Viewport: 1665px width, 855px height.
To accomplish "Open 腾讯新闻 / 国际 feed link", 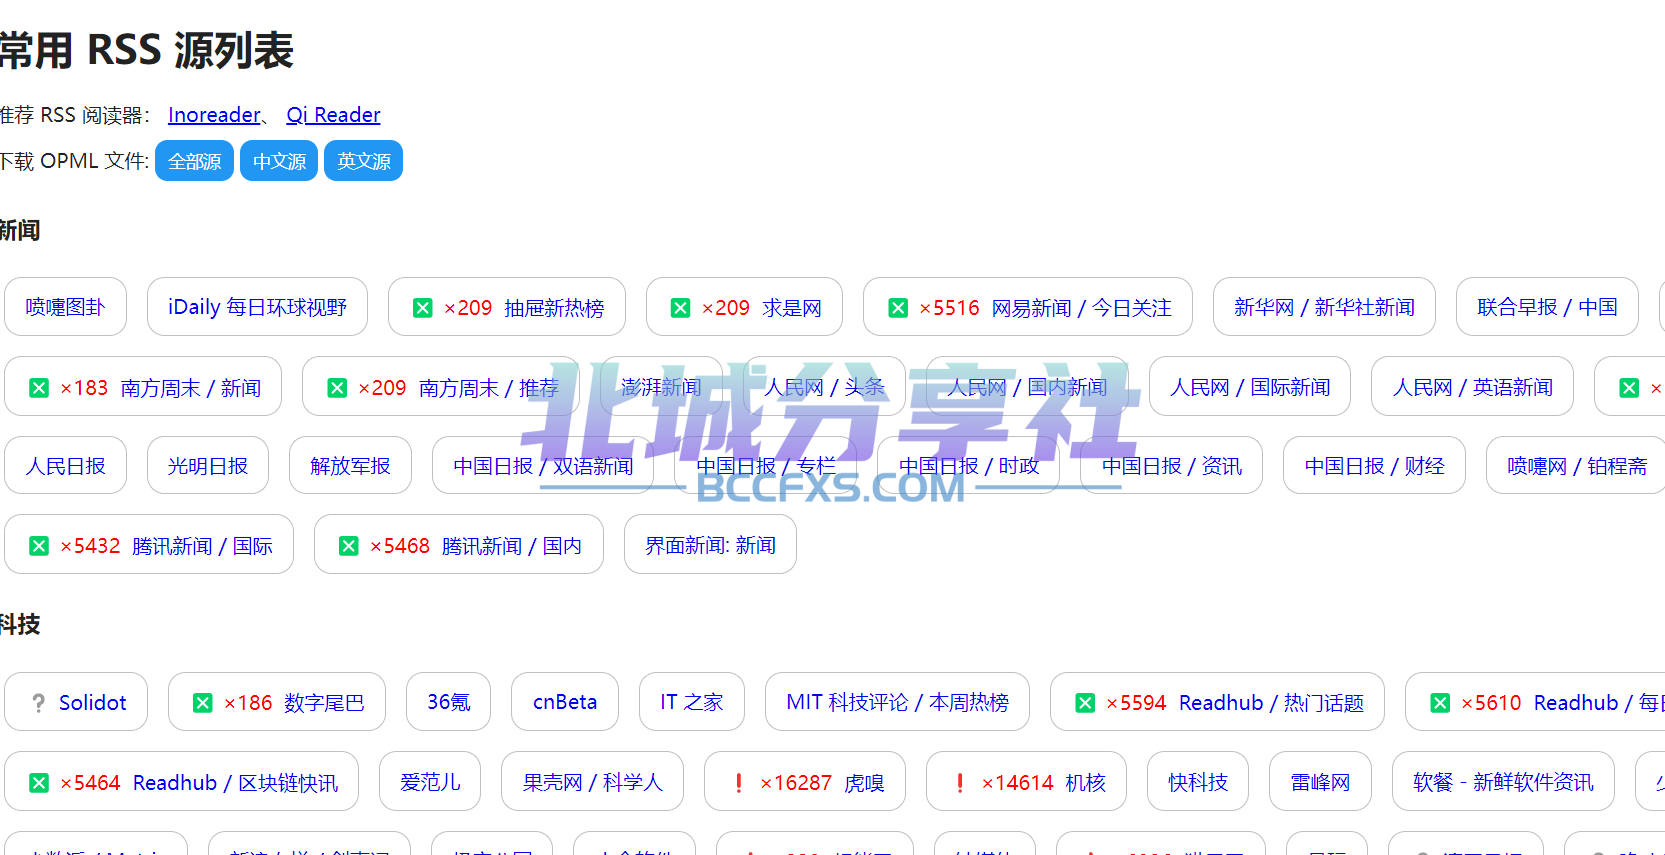I will [x=202, y=546].
